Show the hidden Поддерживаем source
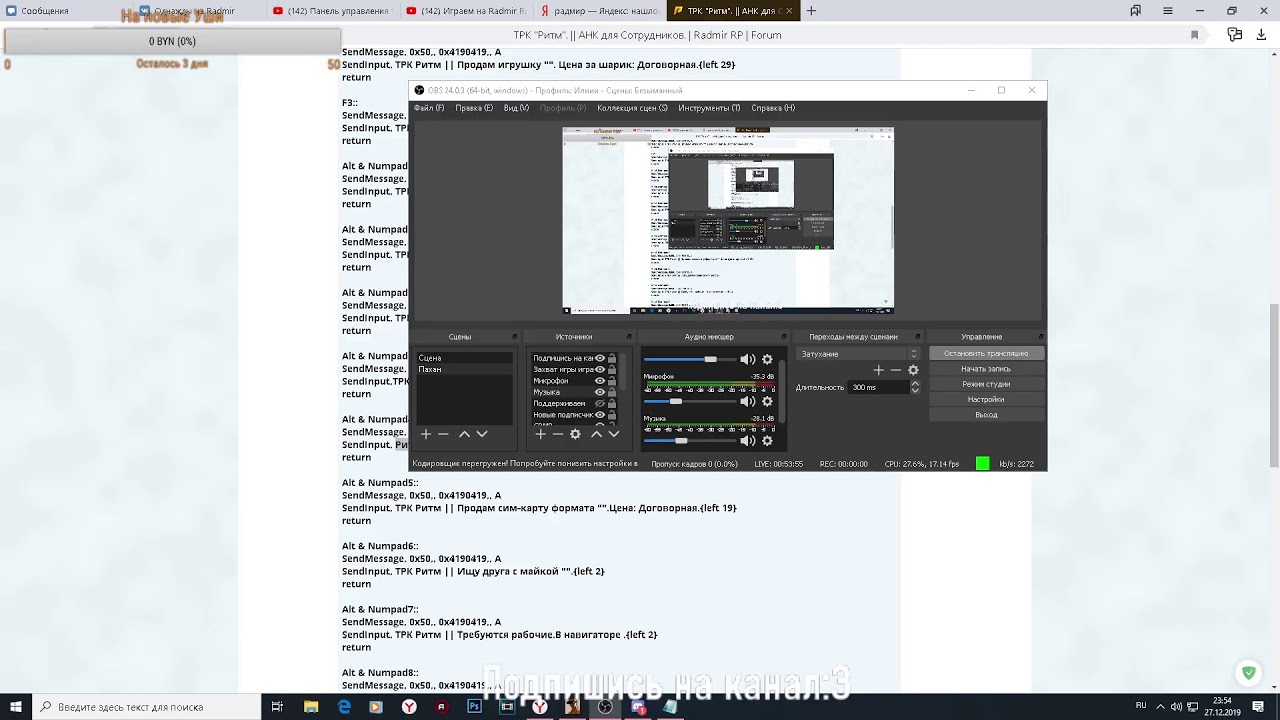The width and height of the screenshot is (1280, 720). [x=600, y=403]
